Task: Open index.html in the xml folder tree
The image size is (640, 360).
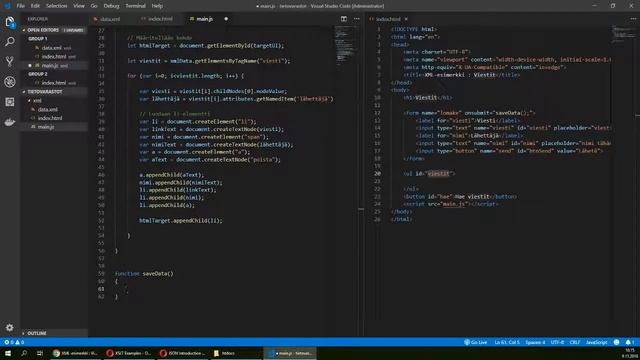Action: click(50, 118)
